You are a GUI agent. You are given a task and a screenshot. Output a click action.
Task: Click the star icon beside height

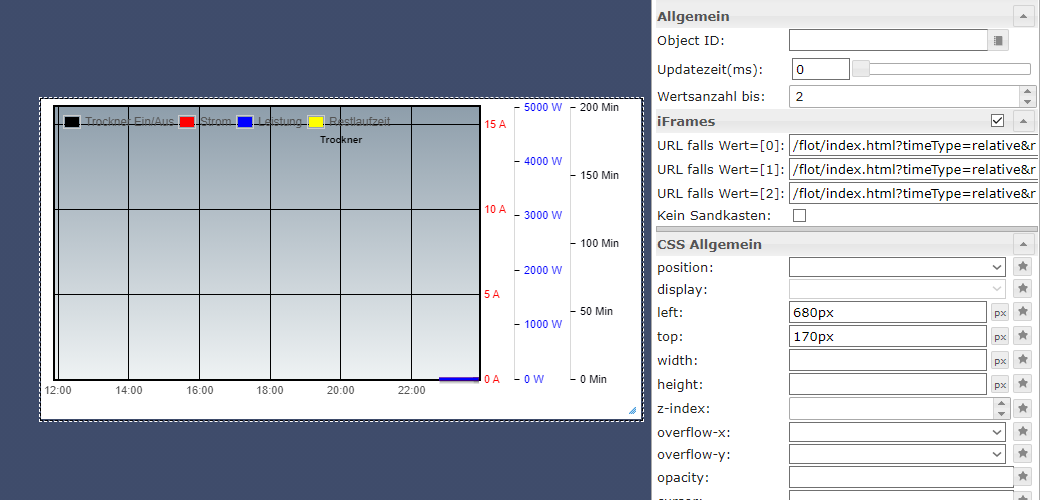(x=1023, y=384)
